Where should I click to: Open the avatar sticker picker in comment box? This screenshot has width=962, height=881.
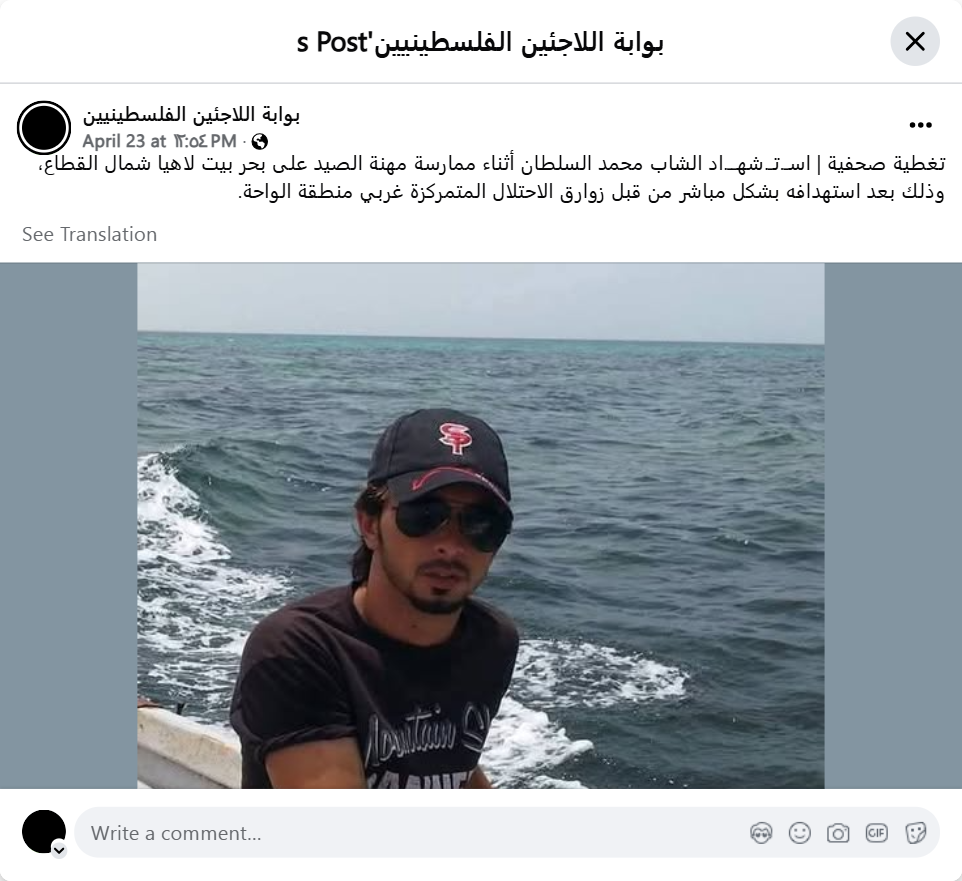[x=761, y=833]
